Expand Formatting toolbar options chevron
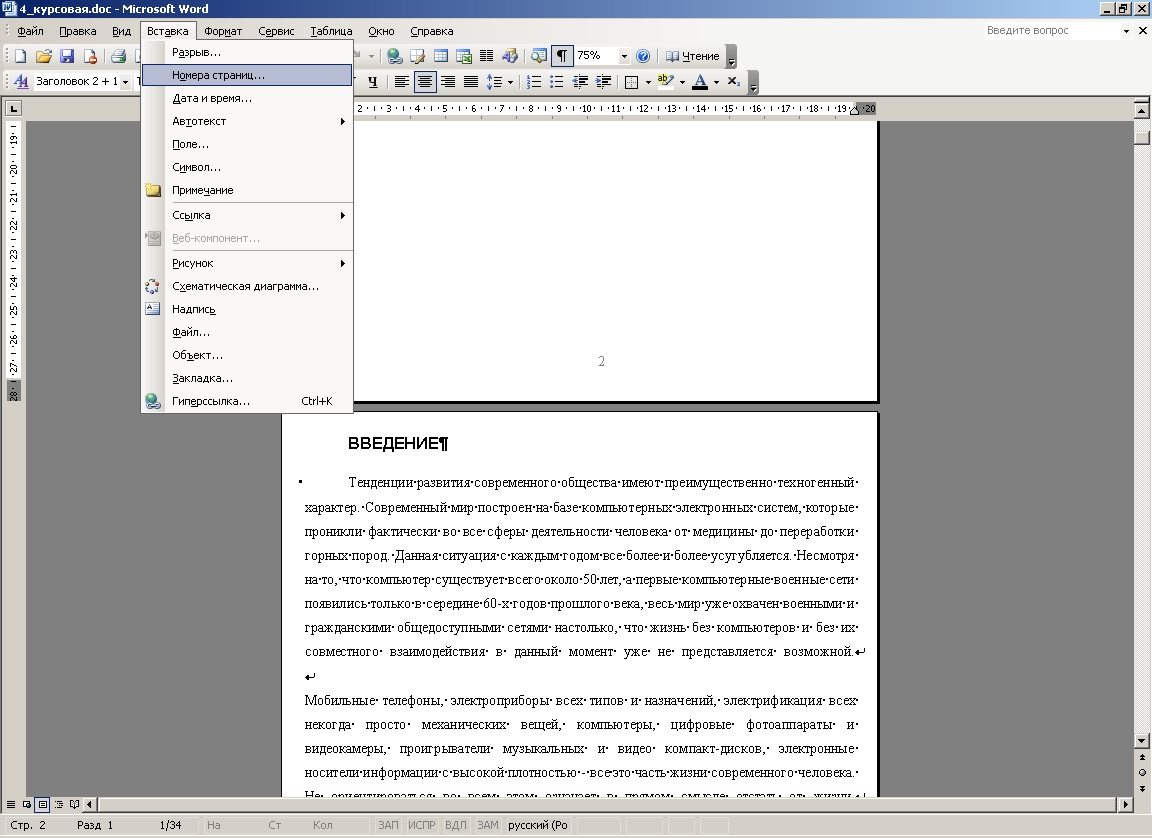 (x=753, y=83)
